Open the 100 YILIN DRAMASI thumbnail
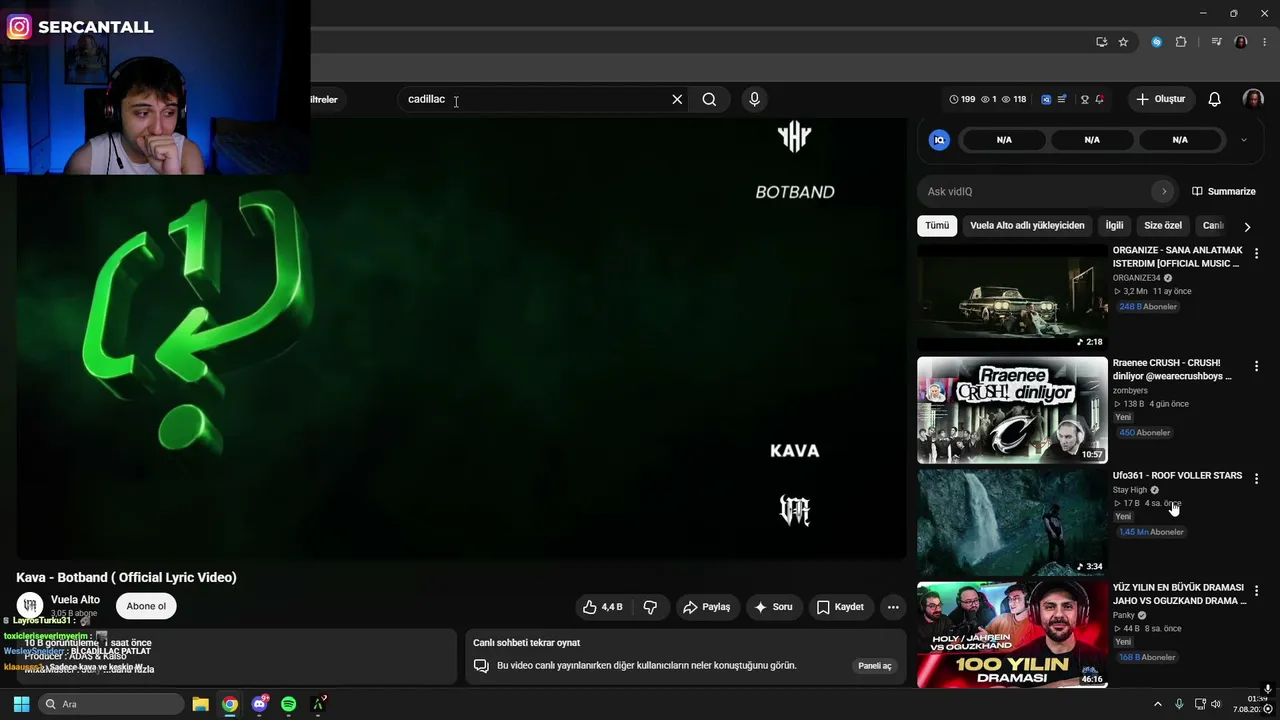Screen dimensions: 1280x720 (x=1012, y=635)
